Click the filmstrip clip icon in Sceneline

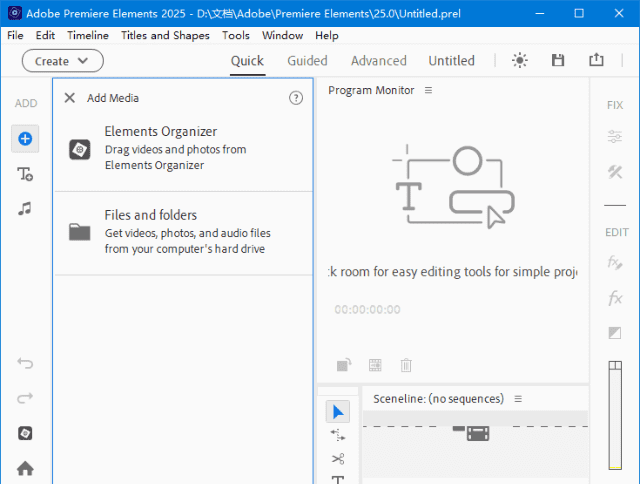click(478, 433)
